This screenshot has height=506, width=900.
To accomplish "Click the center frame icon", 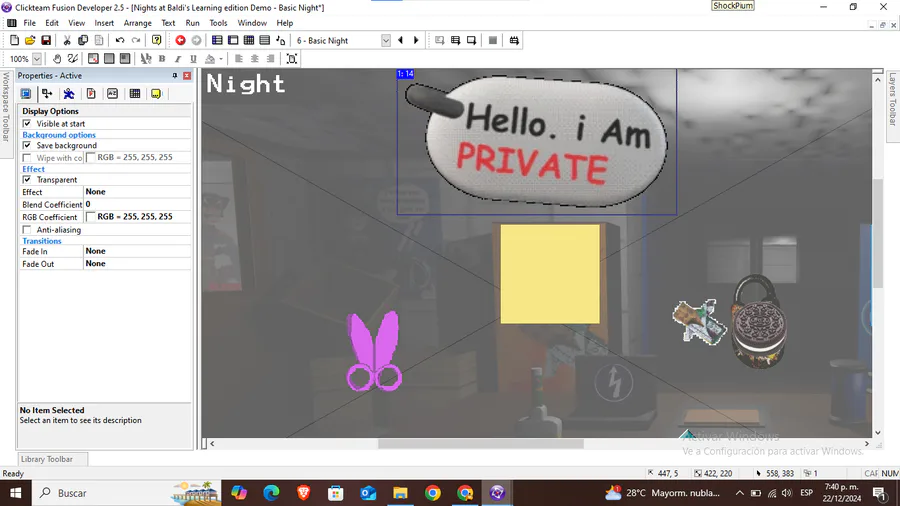I will point(292,59).
